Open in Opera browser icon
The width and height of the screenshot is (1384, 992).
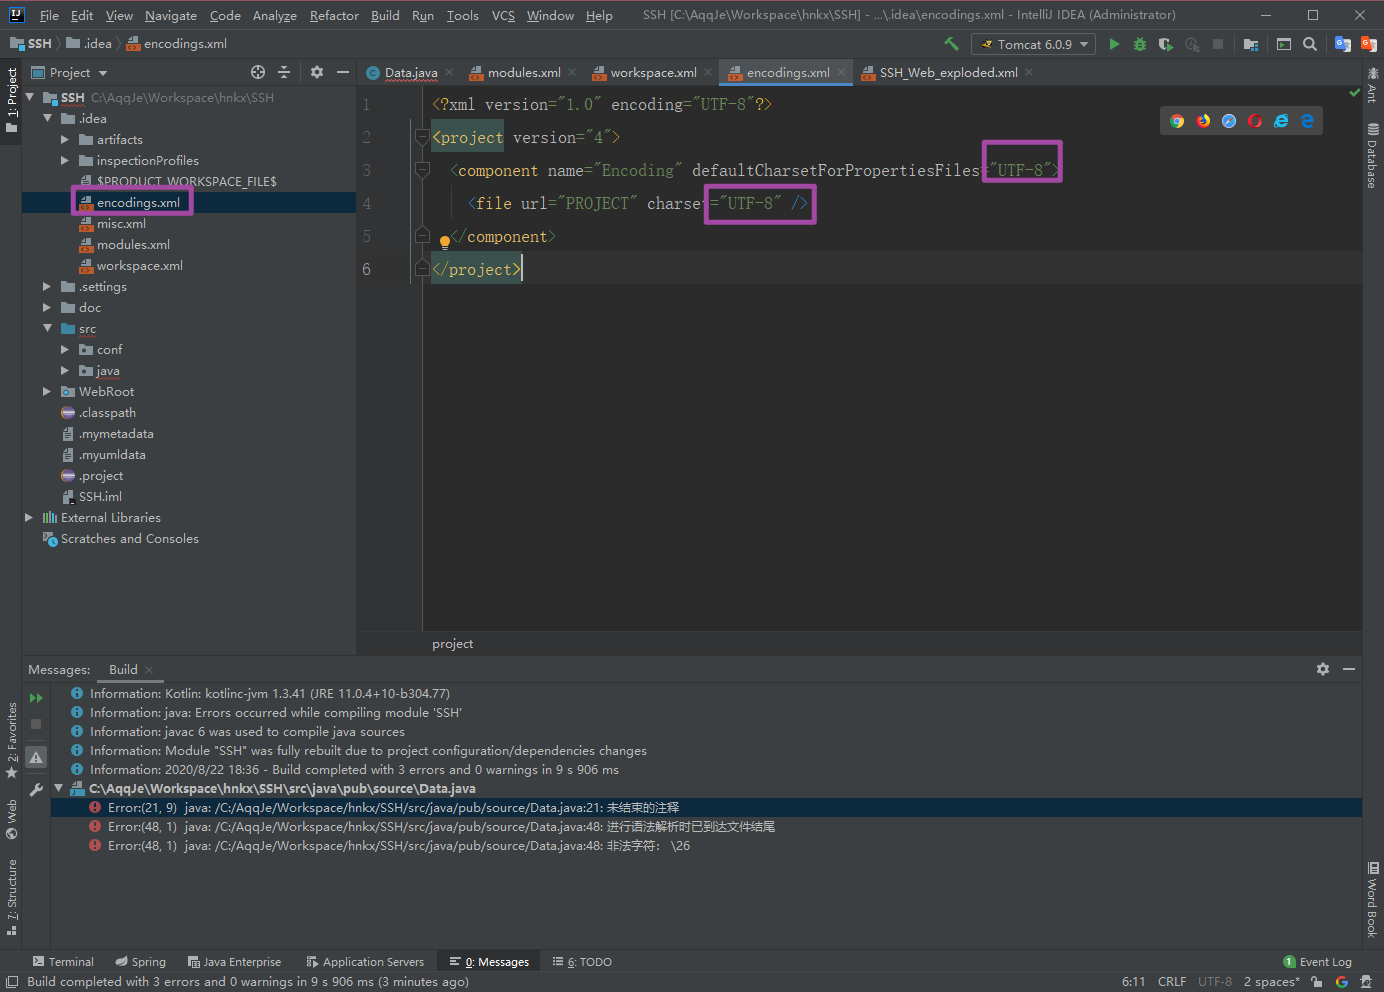[1255, 121]
